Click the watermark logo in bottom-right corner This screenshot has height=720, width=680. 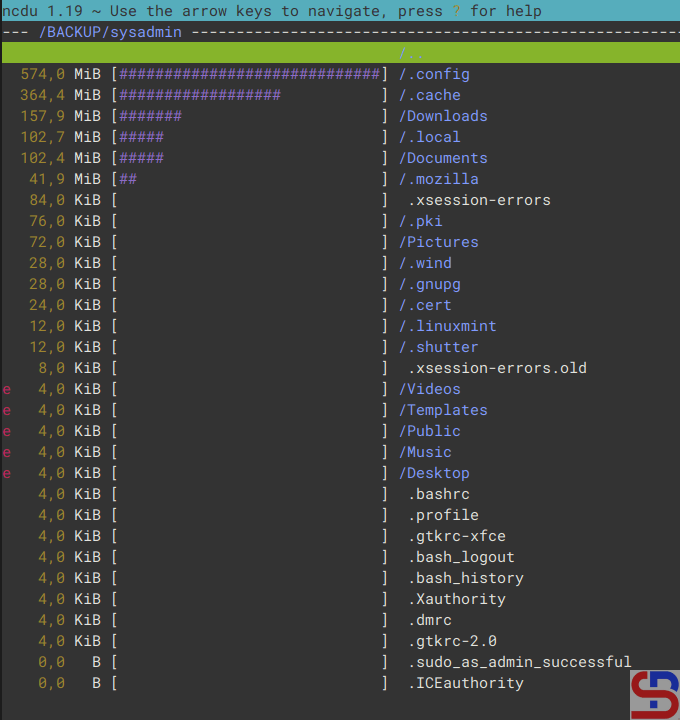point(654,695)
